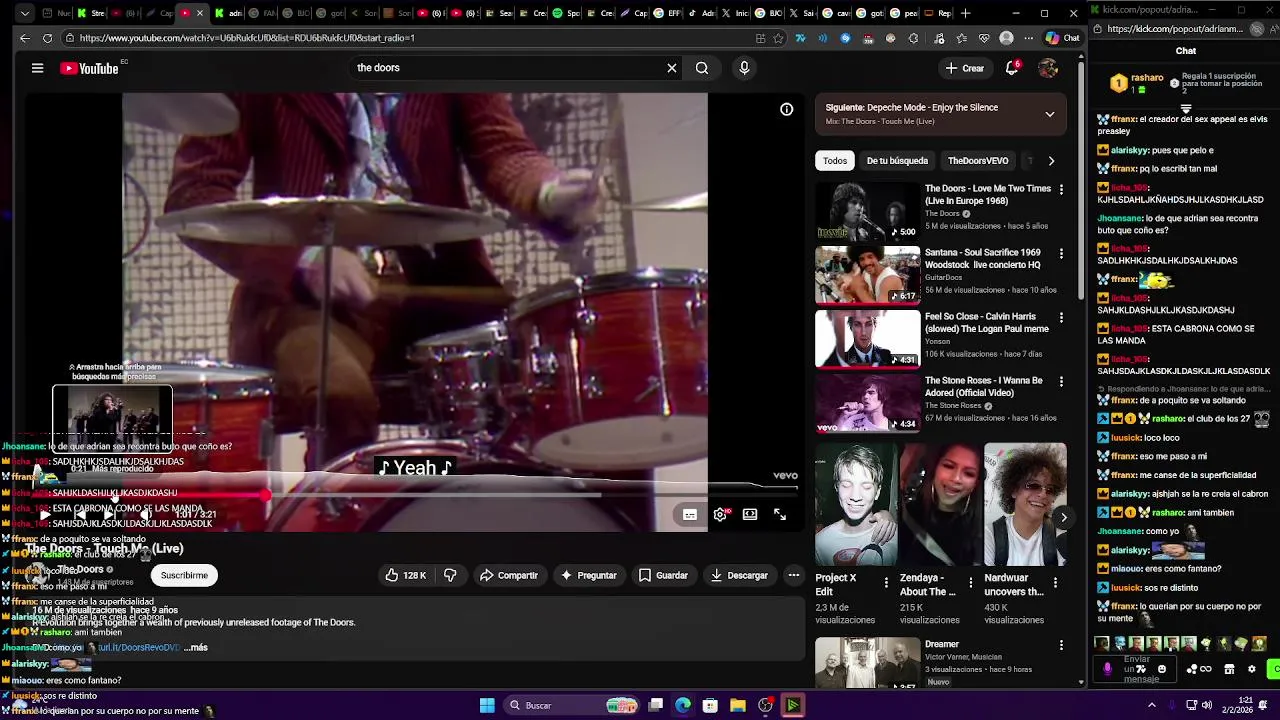Show hidden system tray icons

tap(1151, 705)
